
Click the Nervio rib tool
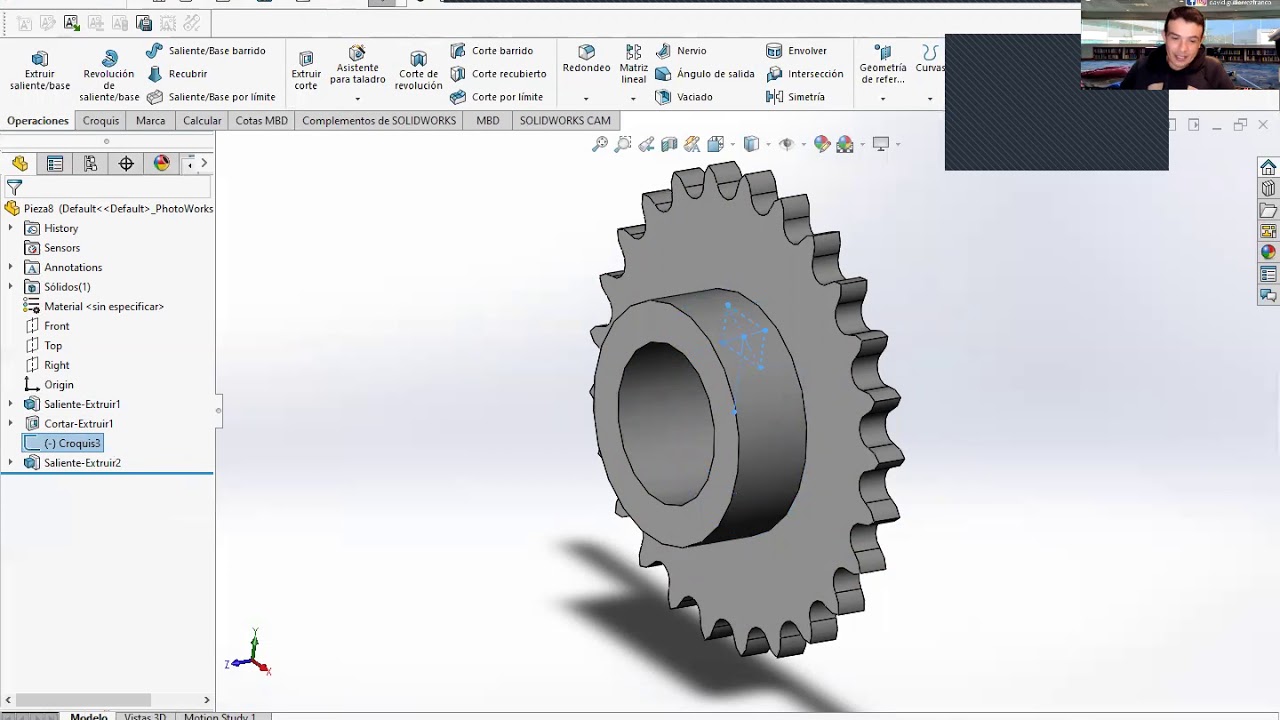click(x=681, y=51)
